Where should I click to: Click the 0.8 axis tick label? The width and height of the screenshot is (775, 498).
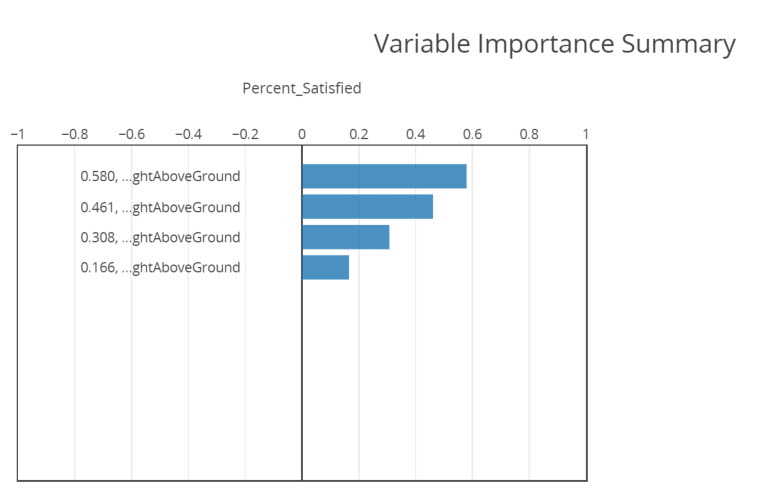[x=529, y=133]
